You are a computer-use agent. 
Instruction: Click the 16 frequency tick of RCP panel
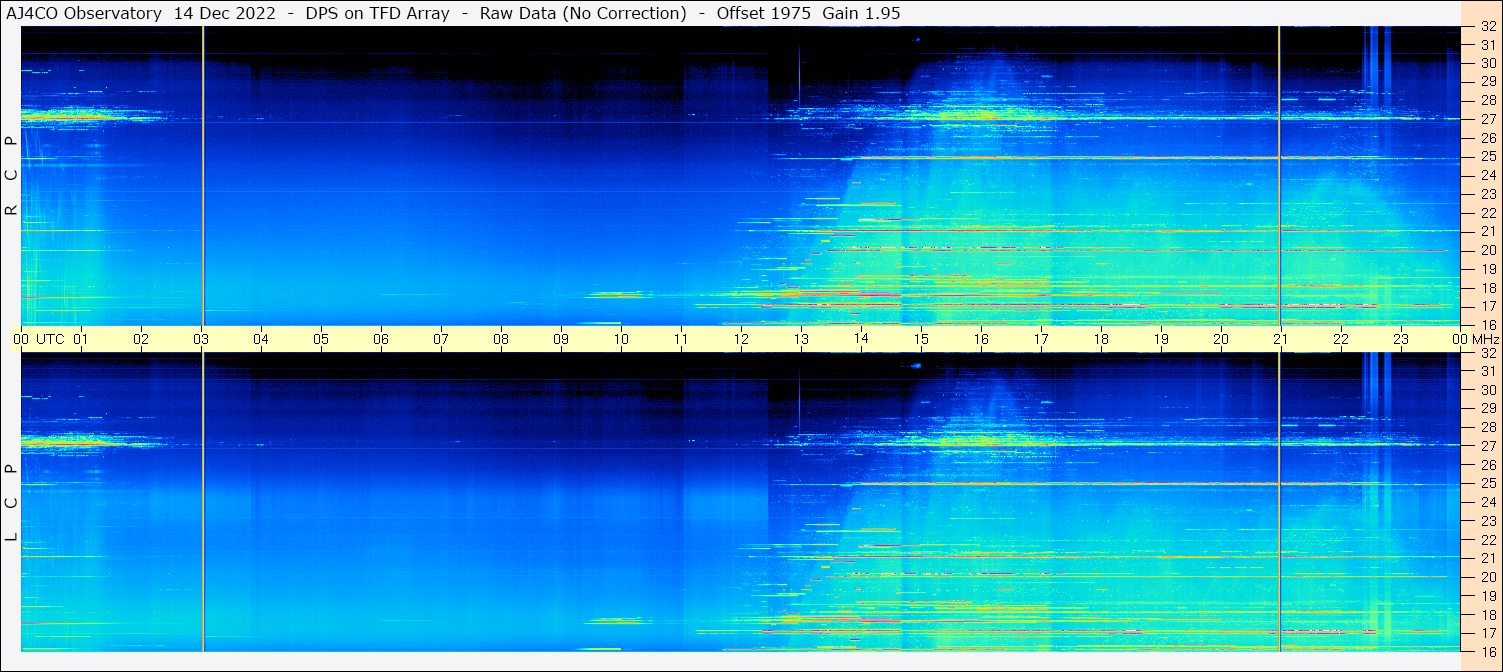tap(1487, 324)
